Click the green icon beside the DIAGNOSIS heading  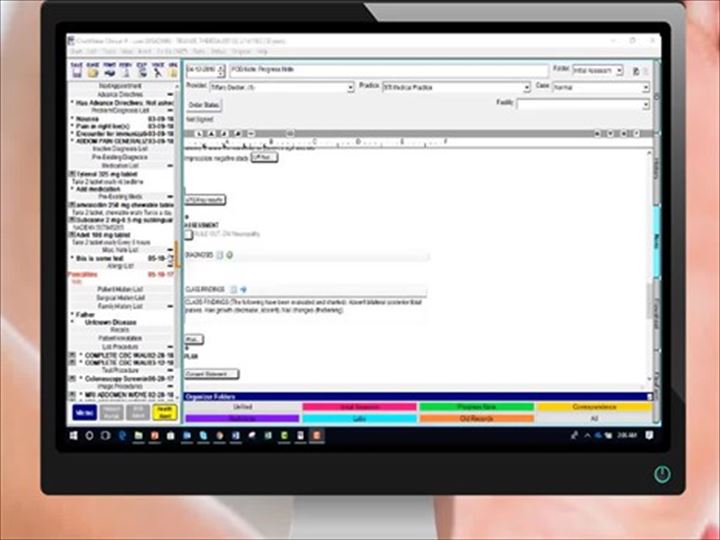pyautogui.click(x=228, y=255)
